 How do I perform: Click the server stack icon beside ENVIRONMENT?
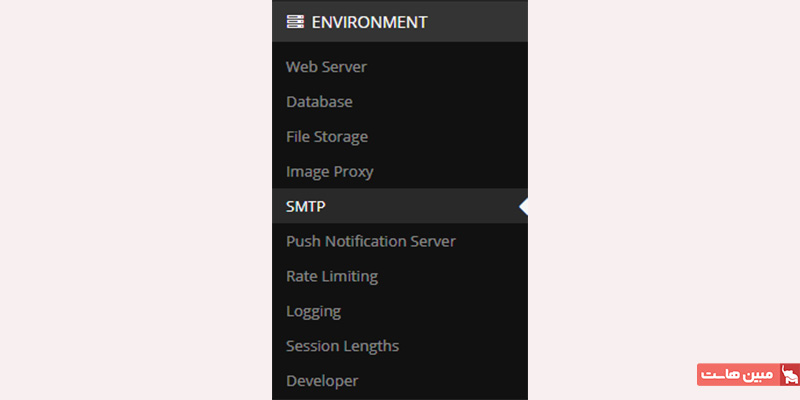(295, 22)
